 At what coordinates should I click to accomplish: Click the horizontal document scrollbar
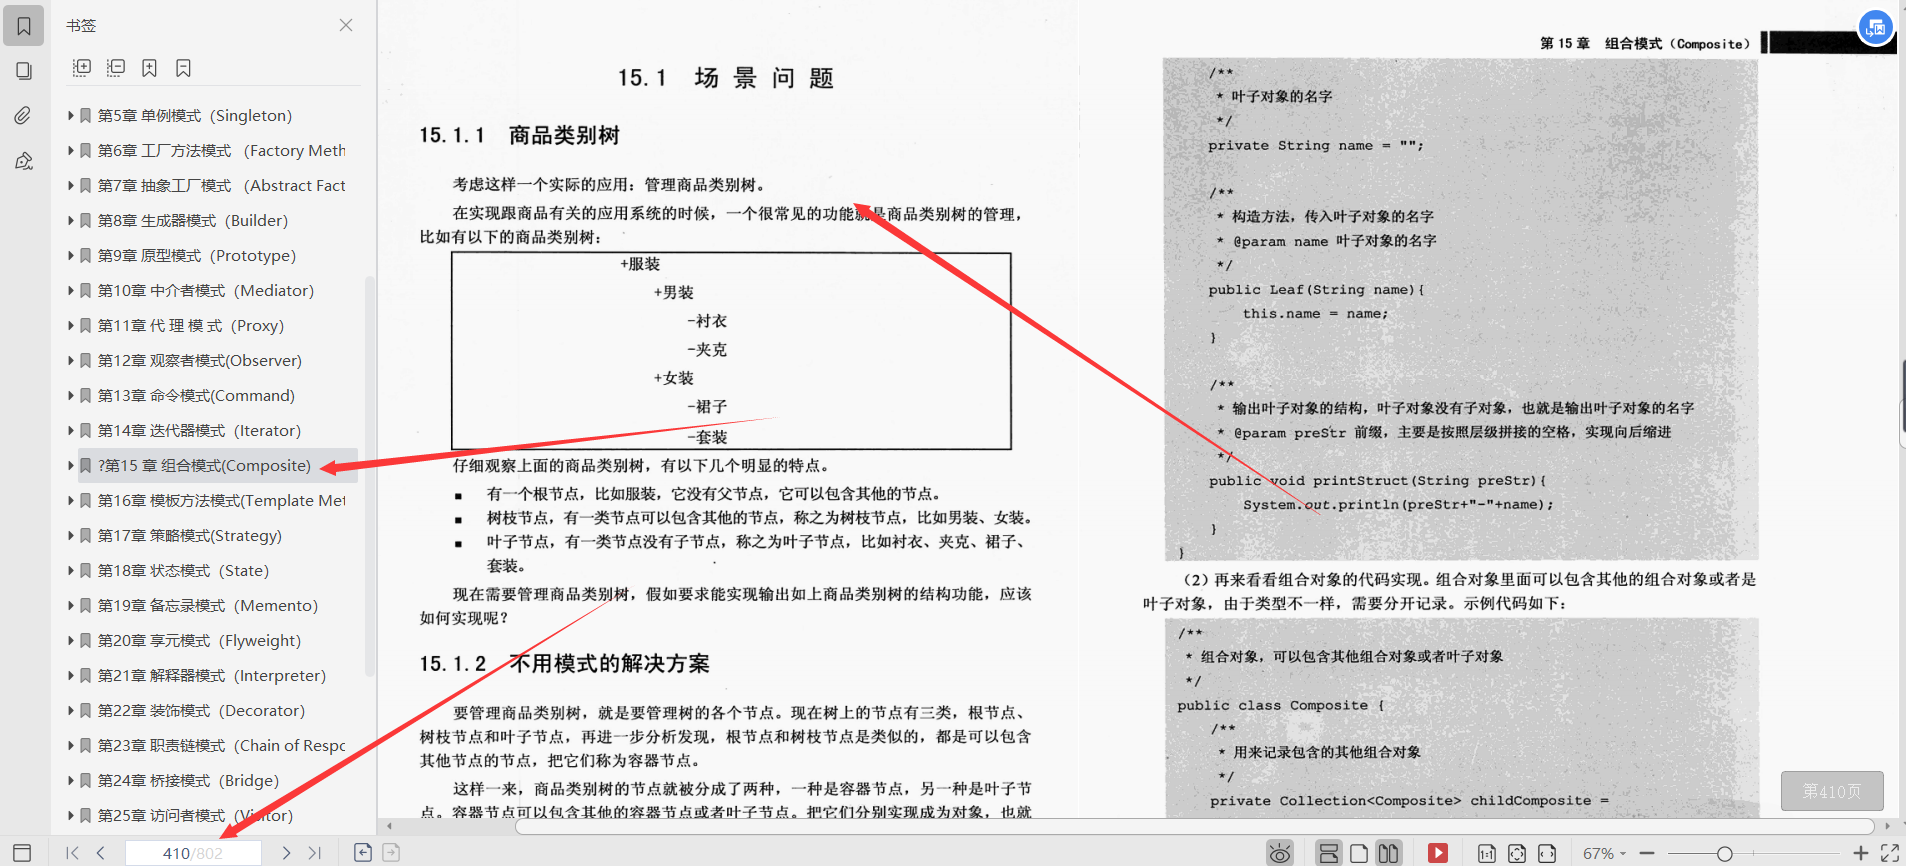(1194, 826)
